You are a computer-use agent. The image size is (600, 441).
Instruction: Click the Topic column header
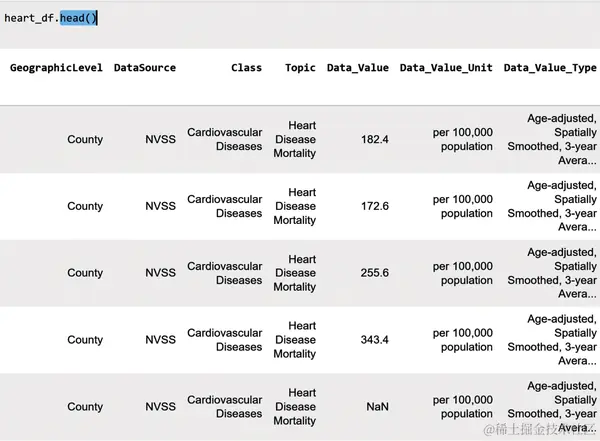tap(300, 68)
